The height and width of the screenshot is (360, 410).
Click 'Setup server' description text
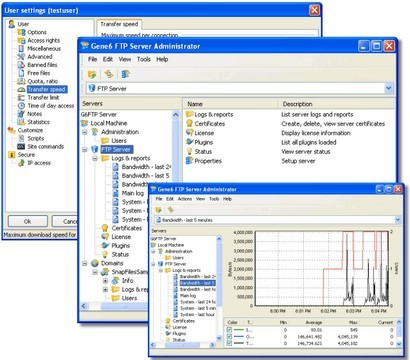(298, 161)
